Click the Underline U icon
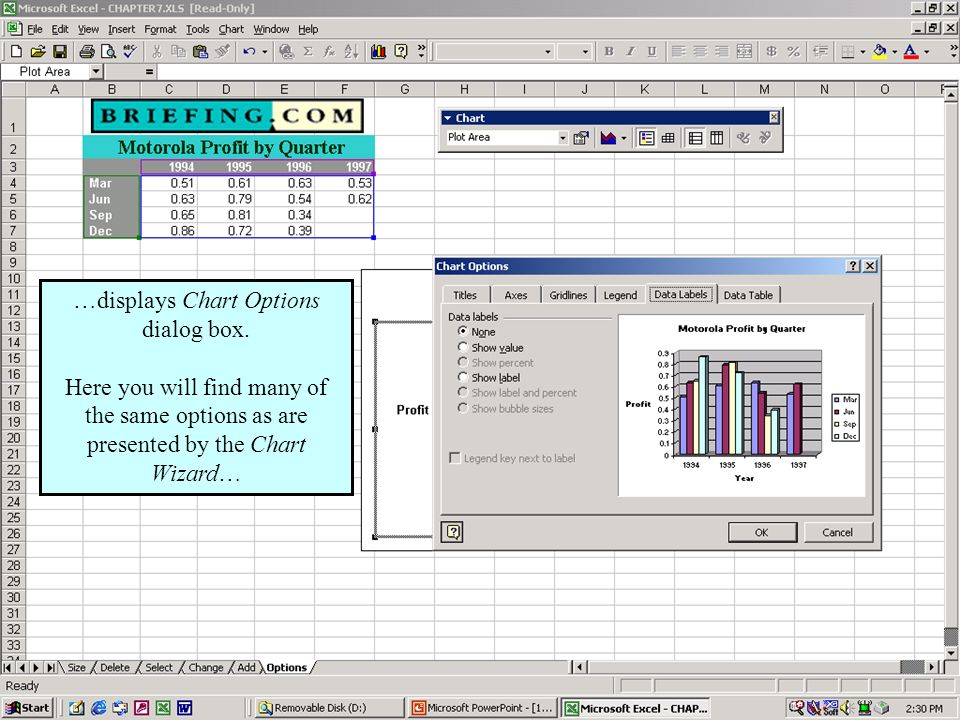This screenshot has height=720, width=960. pyautogui.click(x=652, y=51)
